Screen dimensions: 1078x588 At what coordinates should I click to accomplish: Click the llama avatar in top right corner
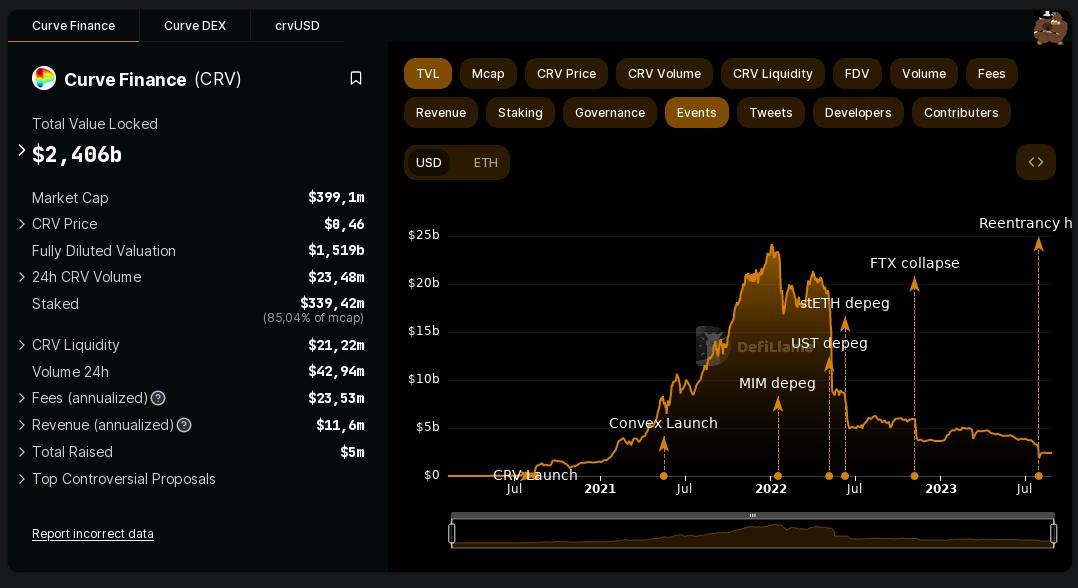click(x=1050, y=28)
